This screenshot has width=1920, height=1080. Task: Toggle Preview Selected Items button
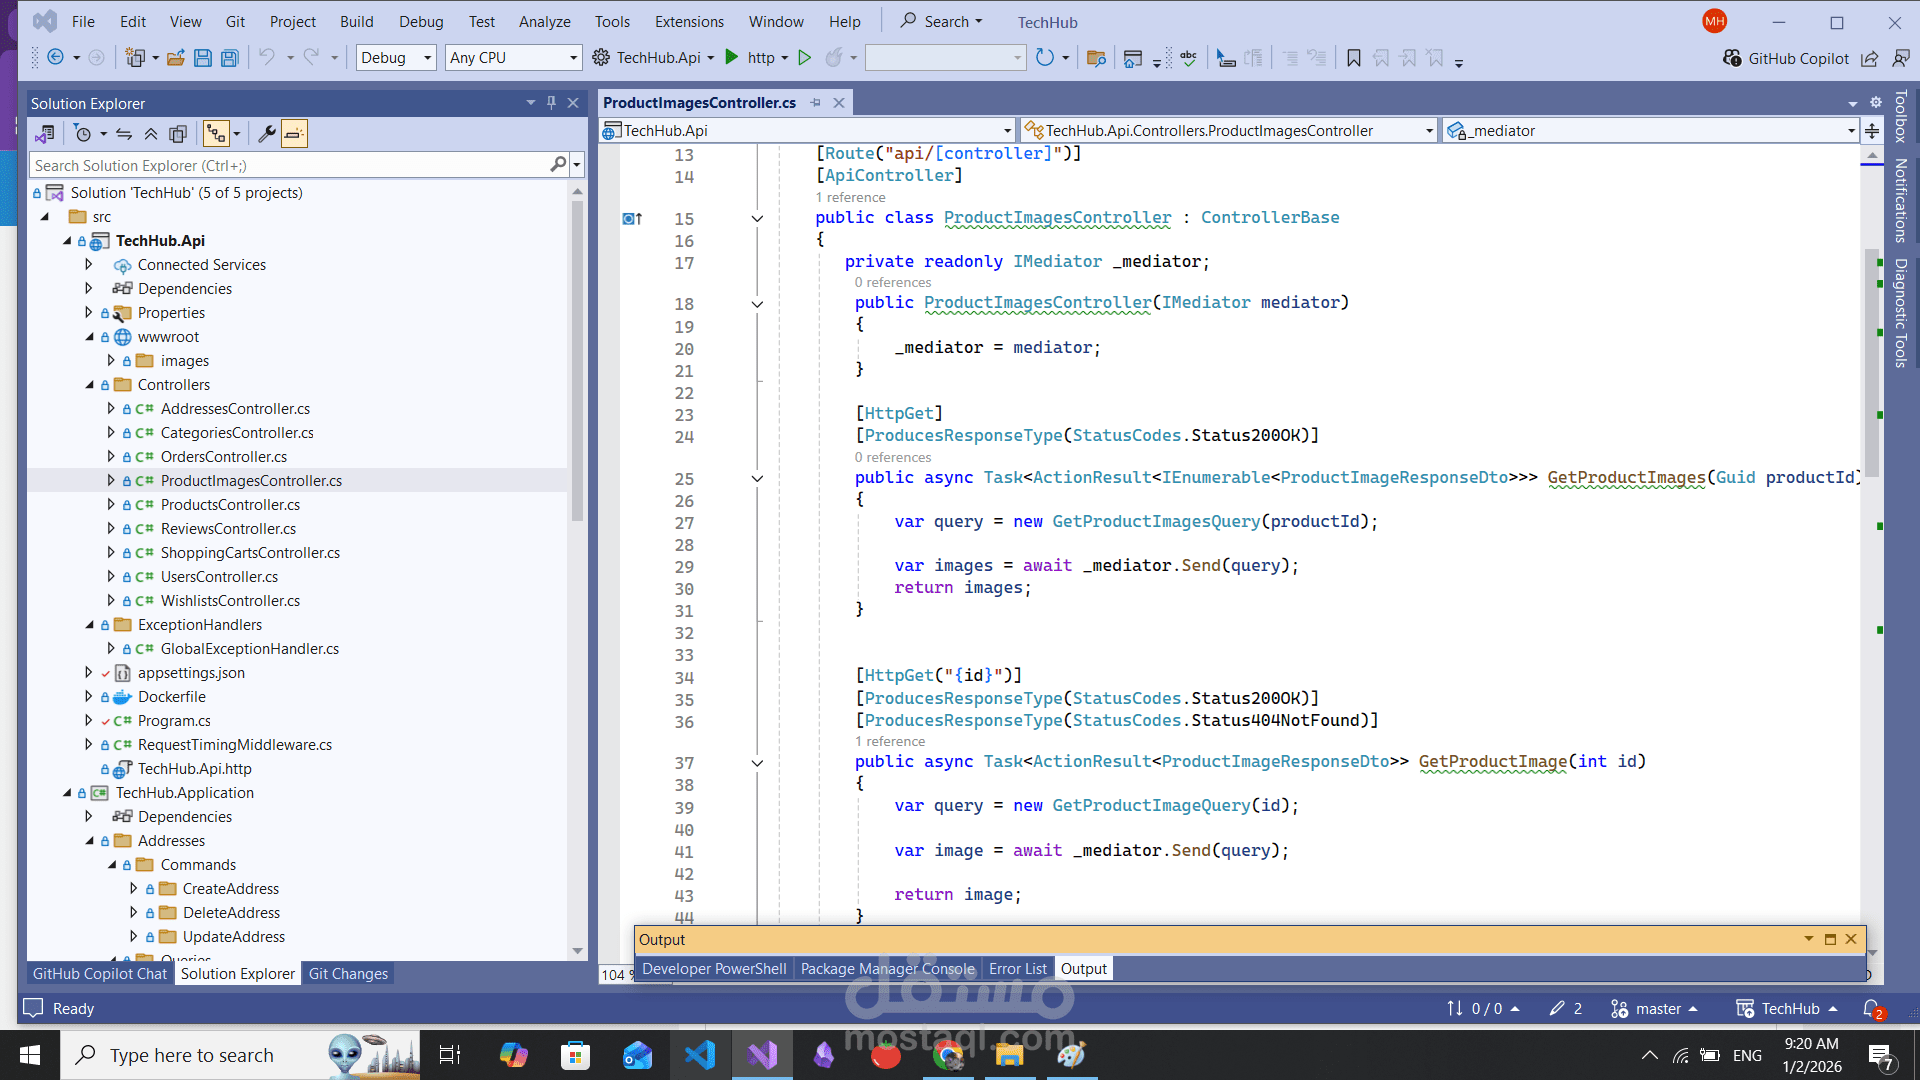[294, 134]
